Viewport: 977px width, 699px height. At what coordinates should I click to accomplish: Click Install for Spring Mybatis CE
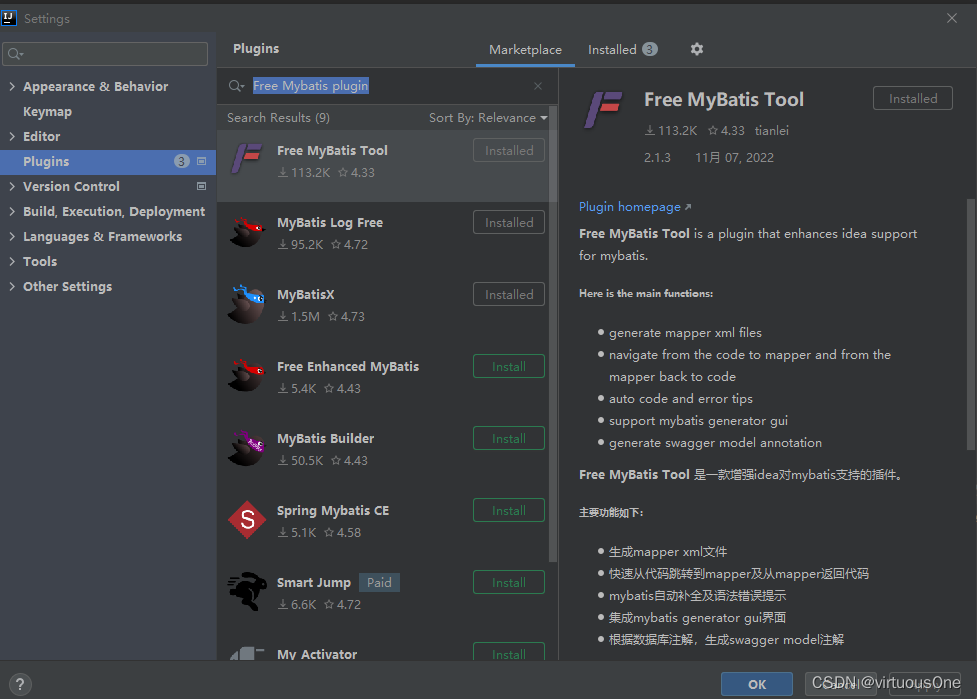(508, 510)
